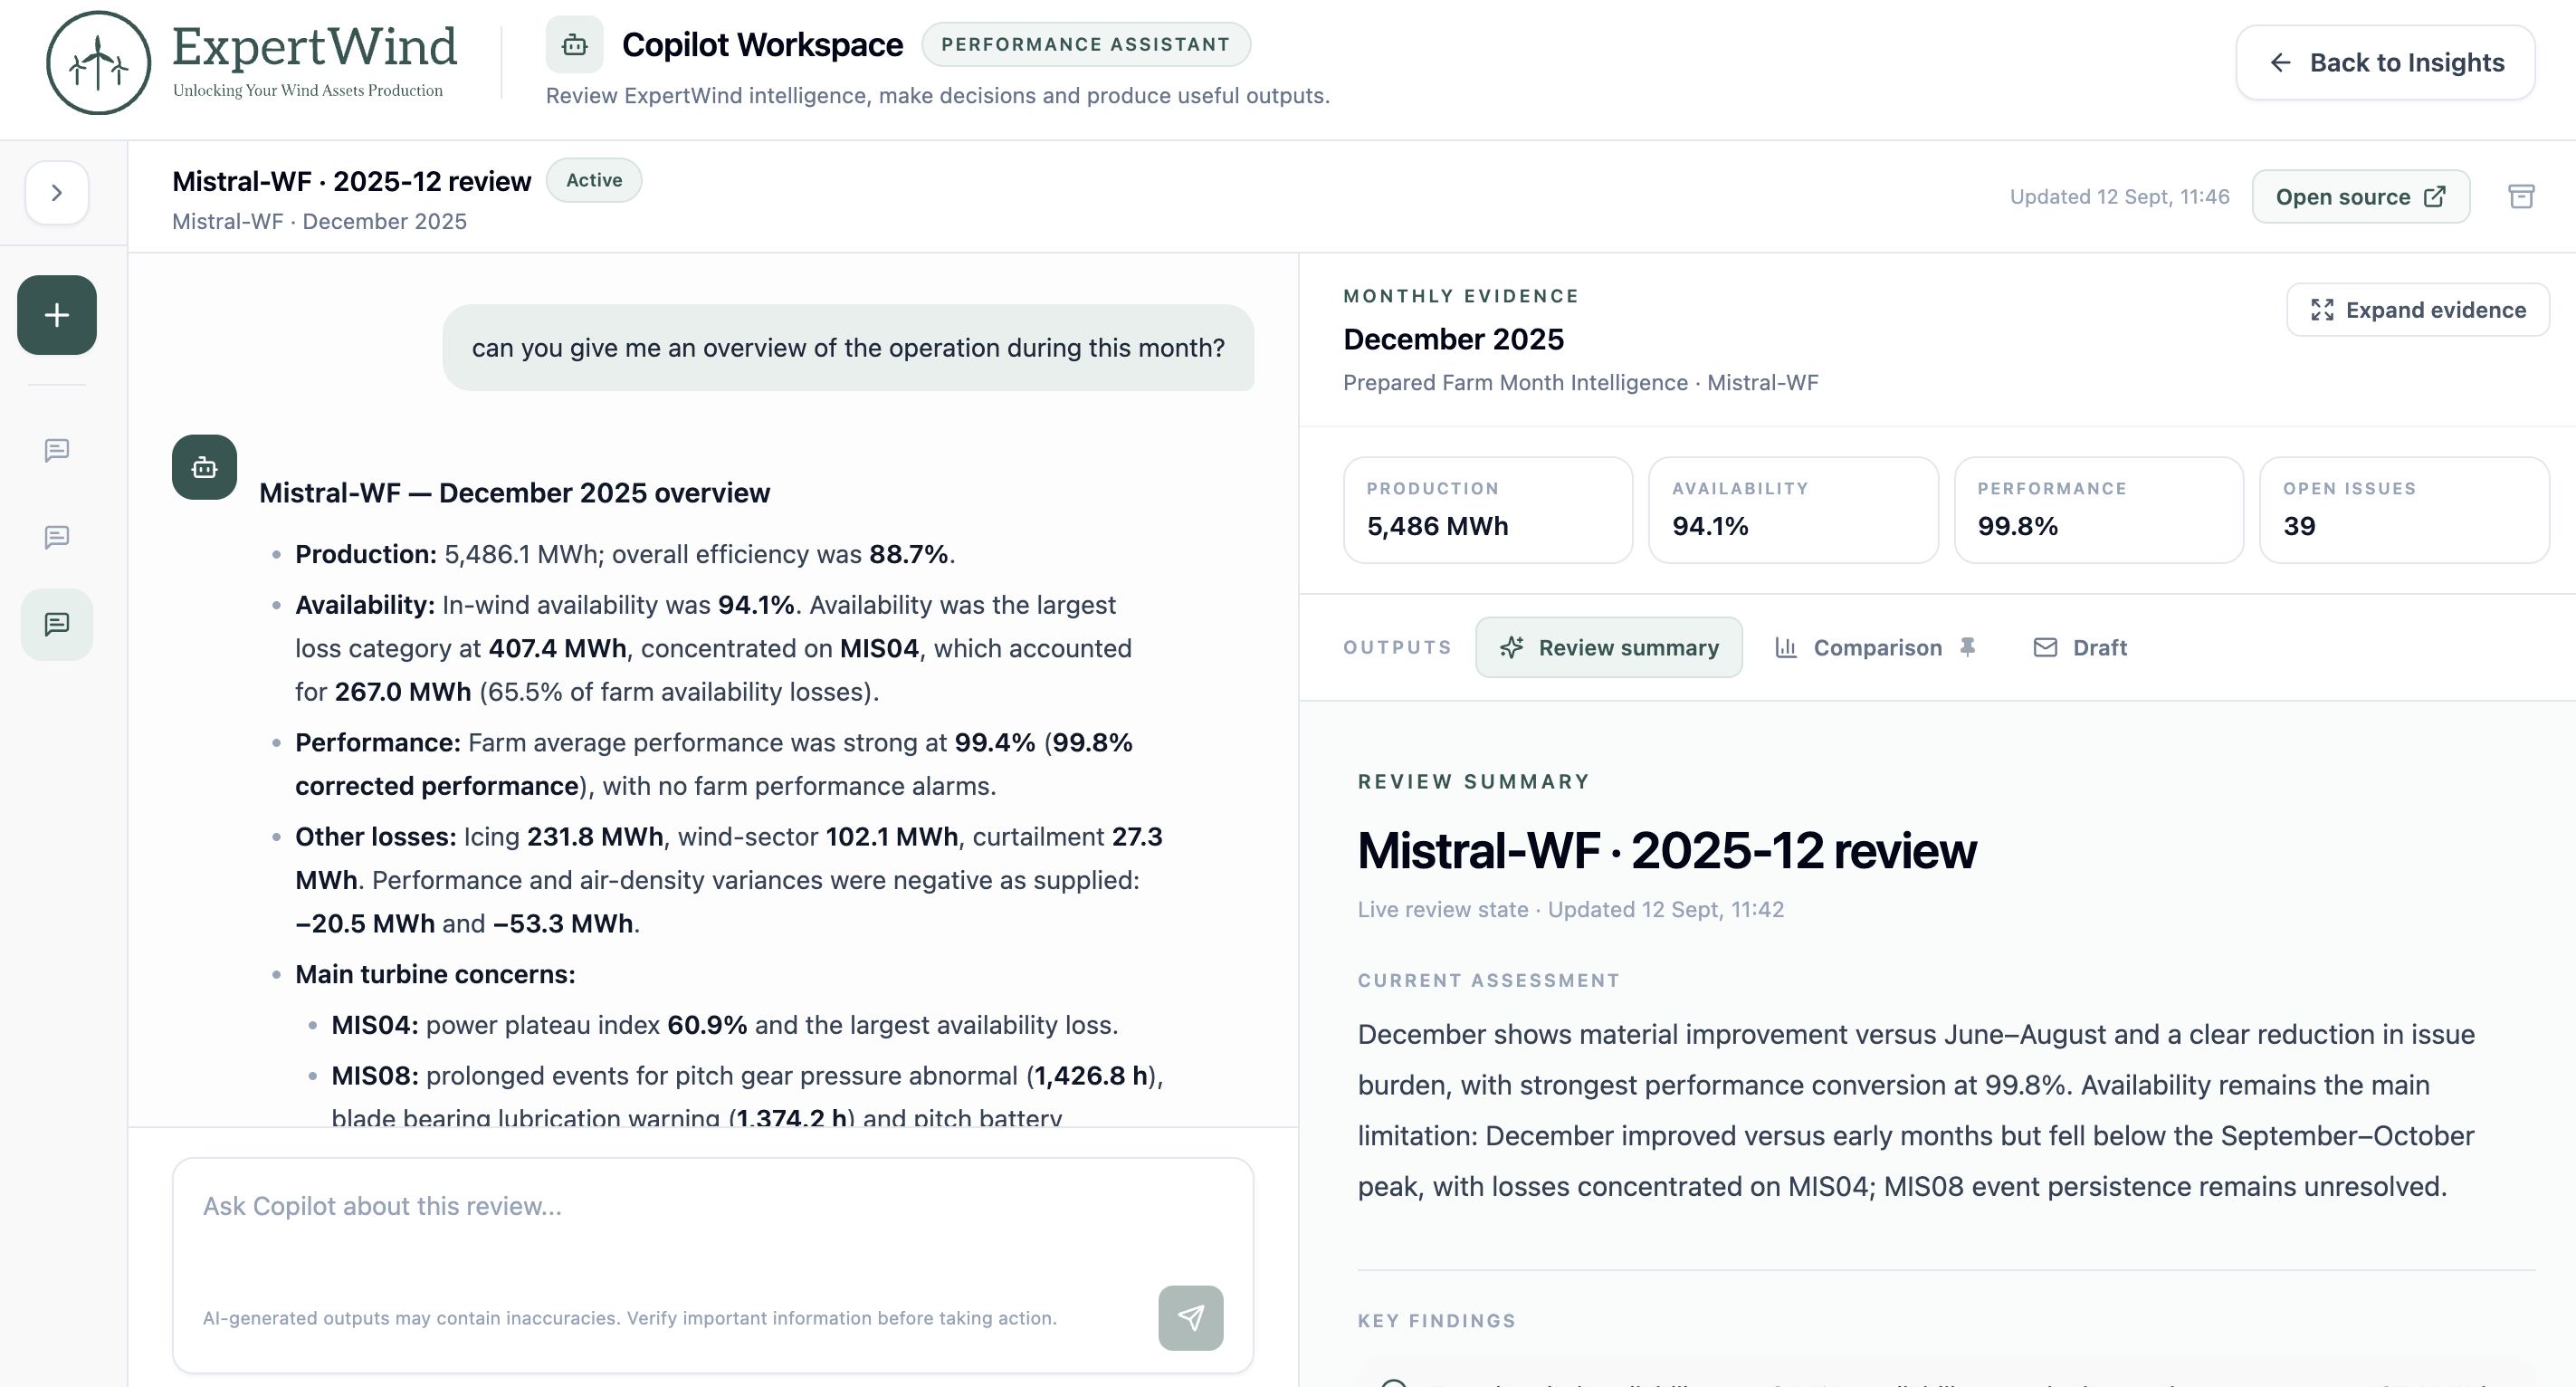Switch to the Review summary output tab
Viewport: 2576px width, 1387px height.
point(1608,648)
